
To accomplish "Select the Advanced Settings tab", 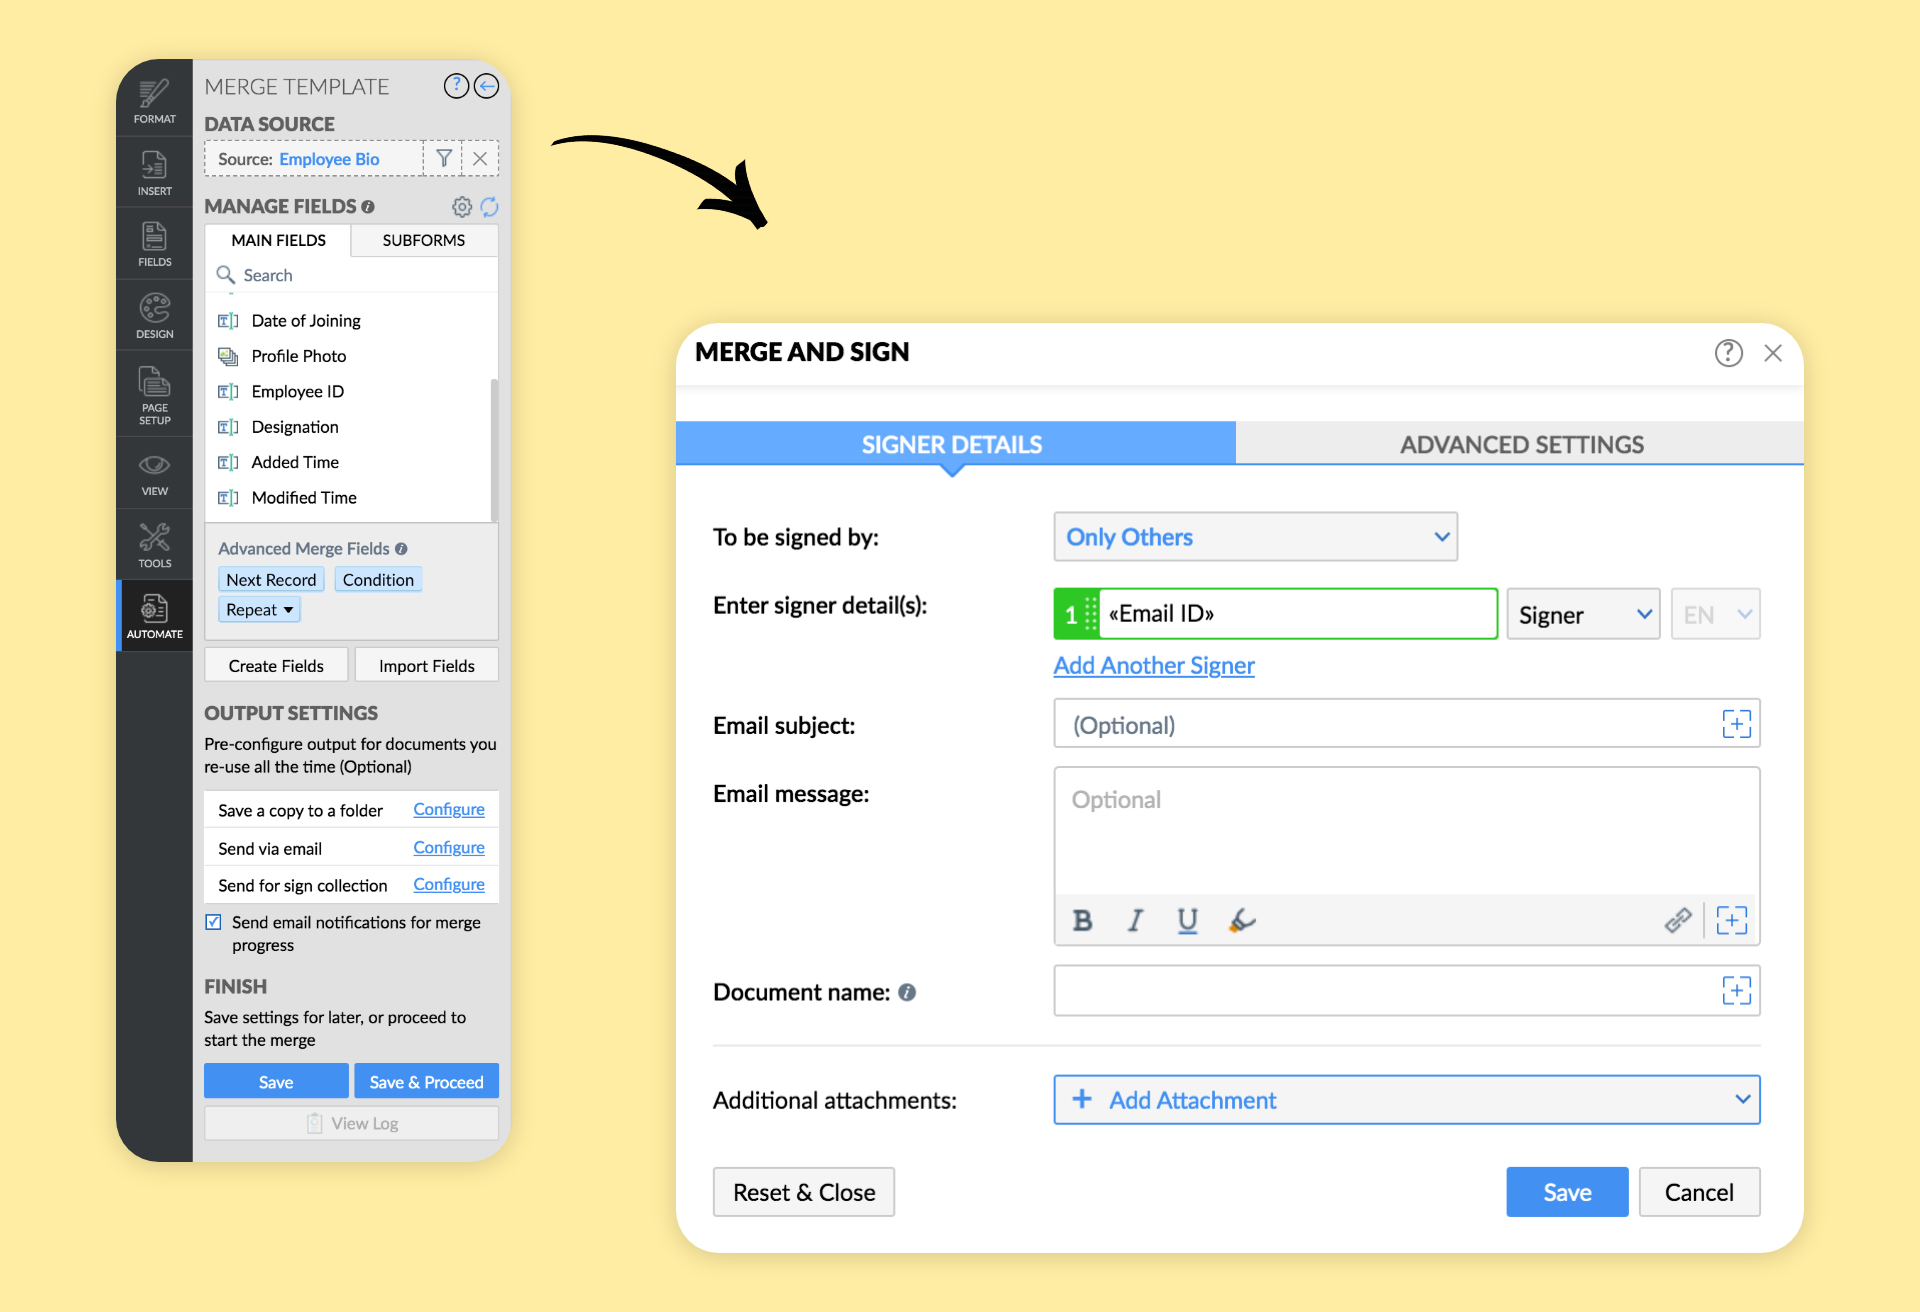I will coord(1520,444).
